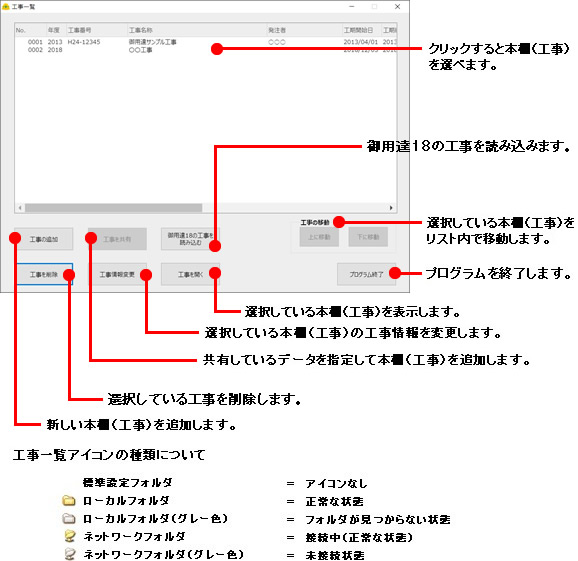The width and height of the screenshot is (578, 561).
Task: Select row 0002 ○○工事
Action: (206, 50)
